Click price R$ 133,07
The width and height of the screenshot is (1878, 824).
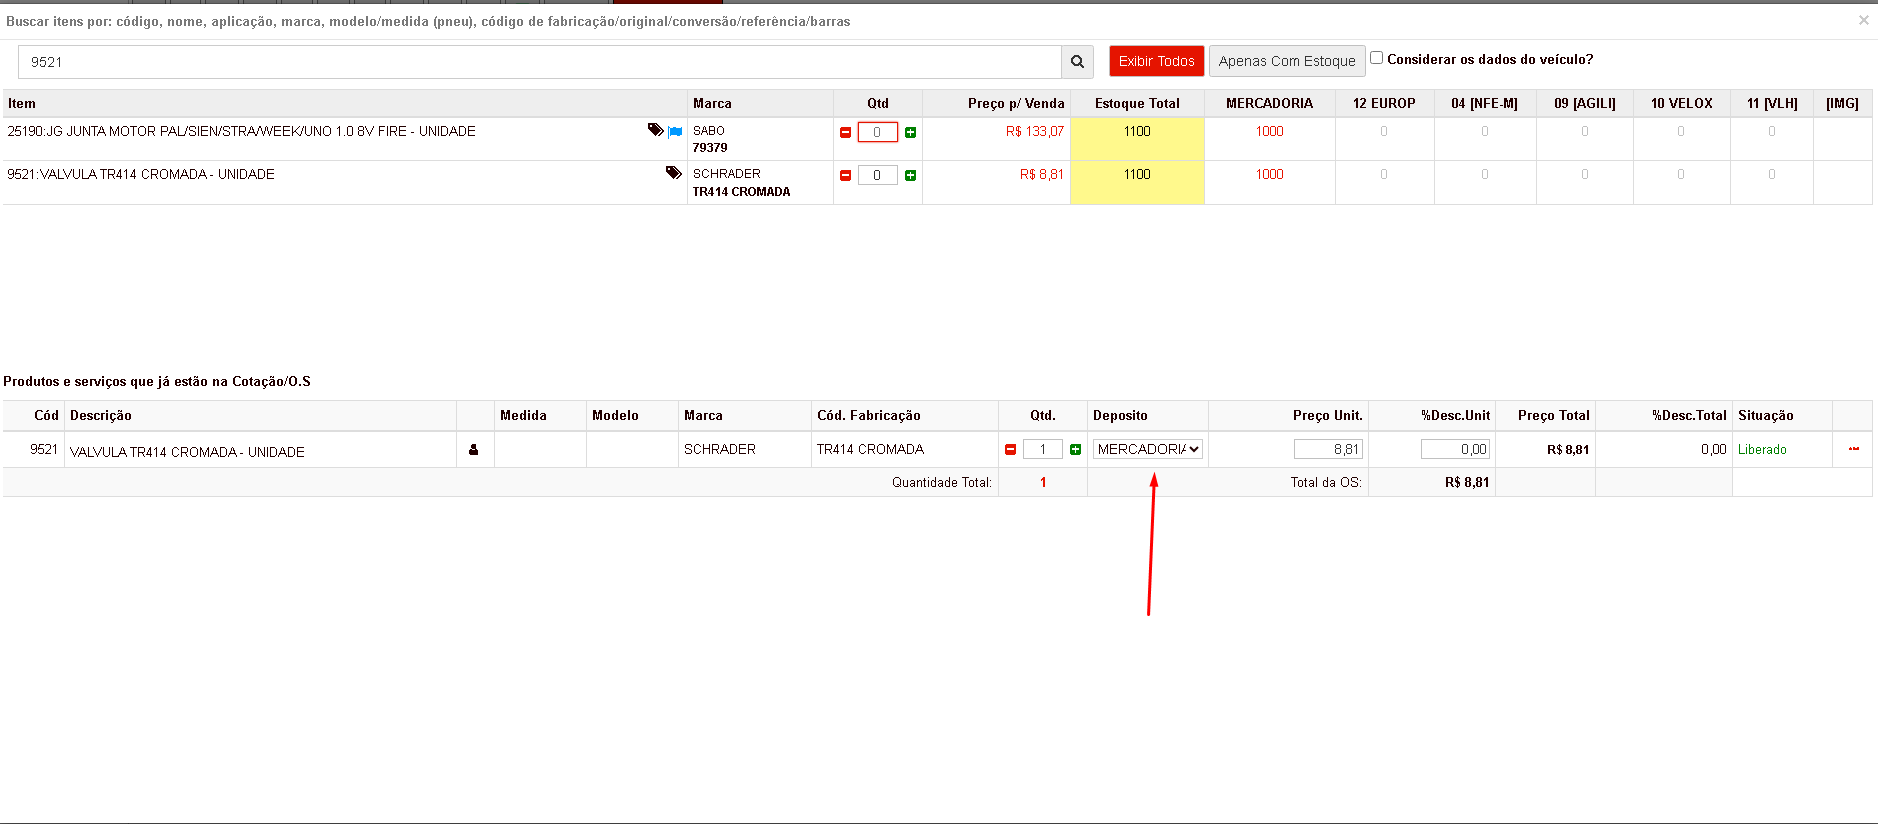click(x=1035, y=131)
